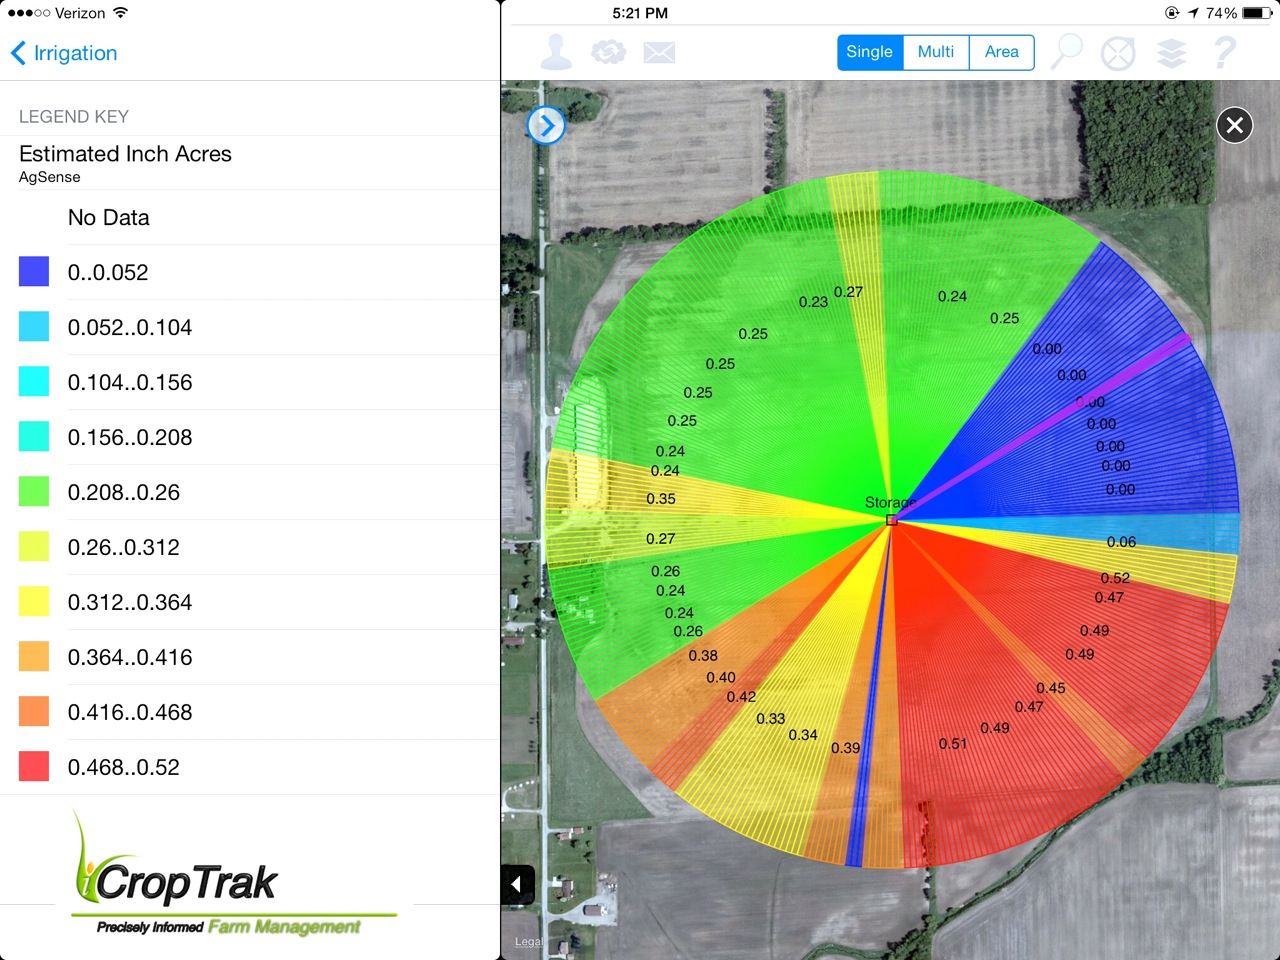This screenshot has width=1280, height=960.
Task: Tap the cloud sync icon
Action: click(608, 52)
